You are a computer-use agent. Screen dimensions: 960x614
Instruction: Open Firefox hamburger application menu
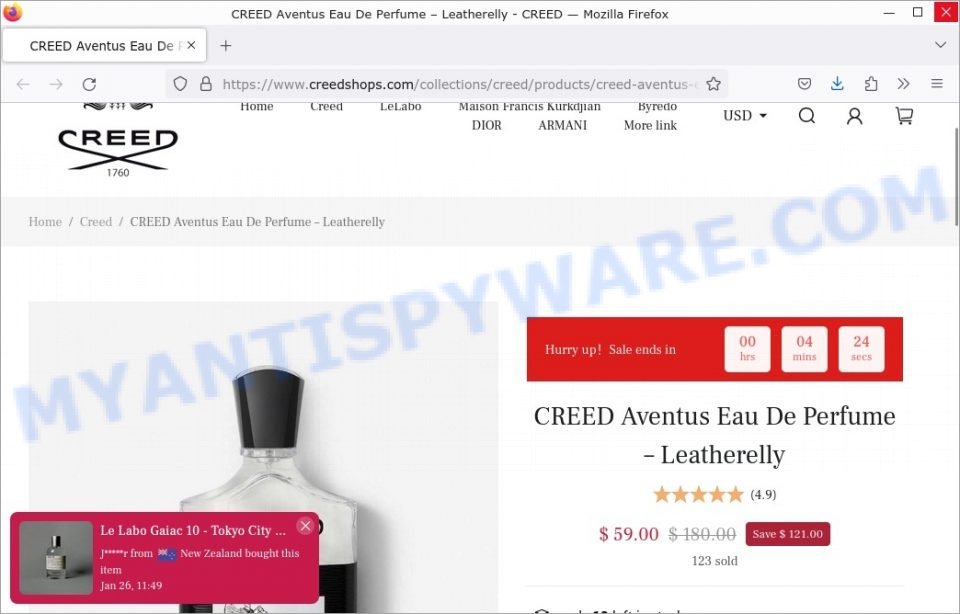click(x=937, y=84)
